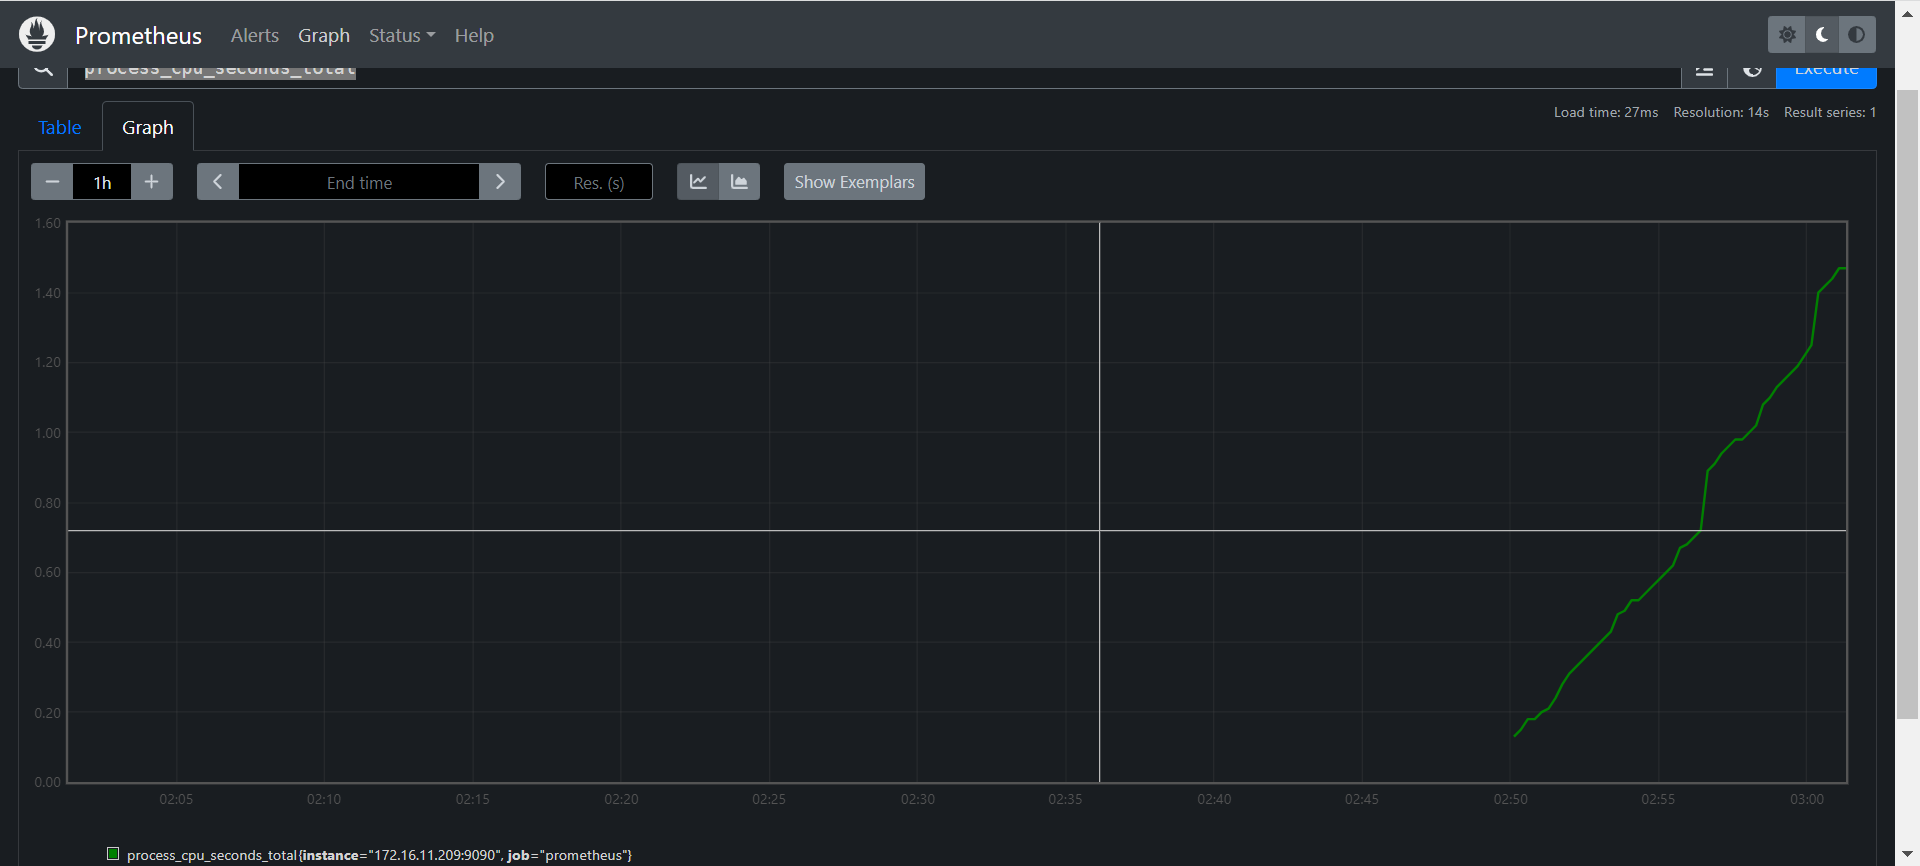Screen dimensions: 1920x866
Task: Move end time backward with left chevron
Action: tap(218, 182)
